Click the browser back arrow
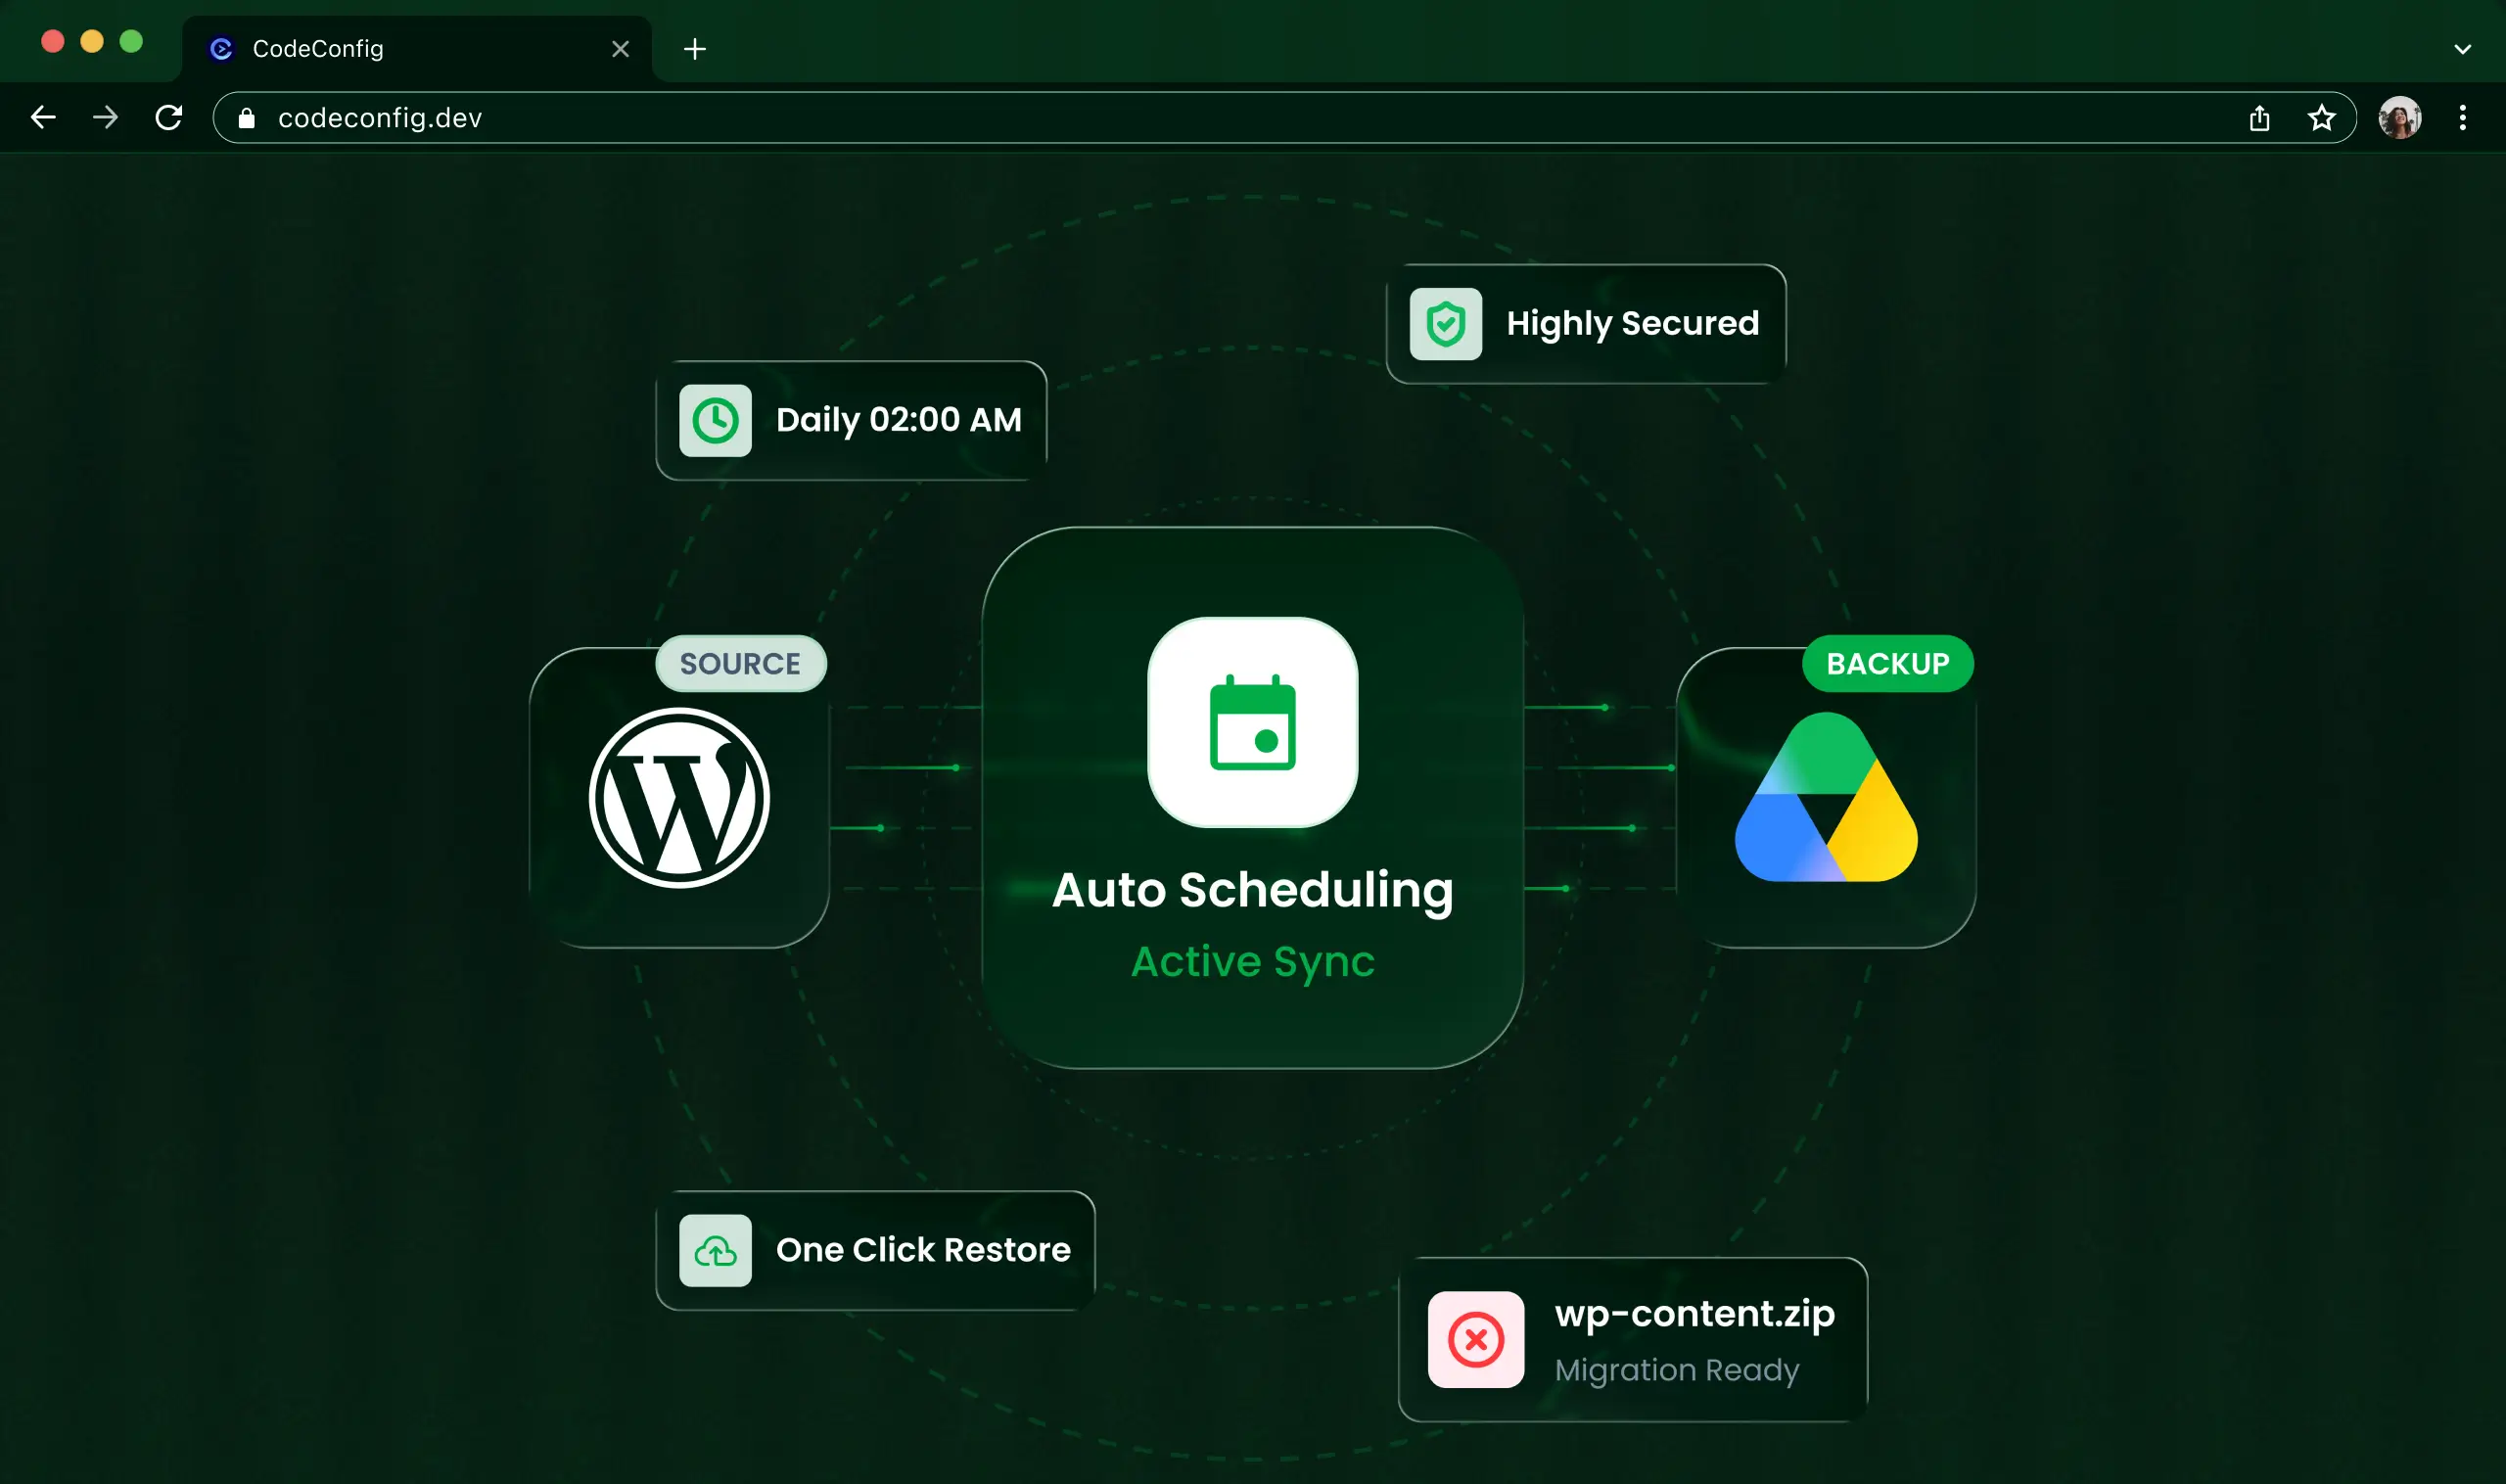2506x1484 pixels. click(x=43, y=118)
